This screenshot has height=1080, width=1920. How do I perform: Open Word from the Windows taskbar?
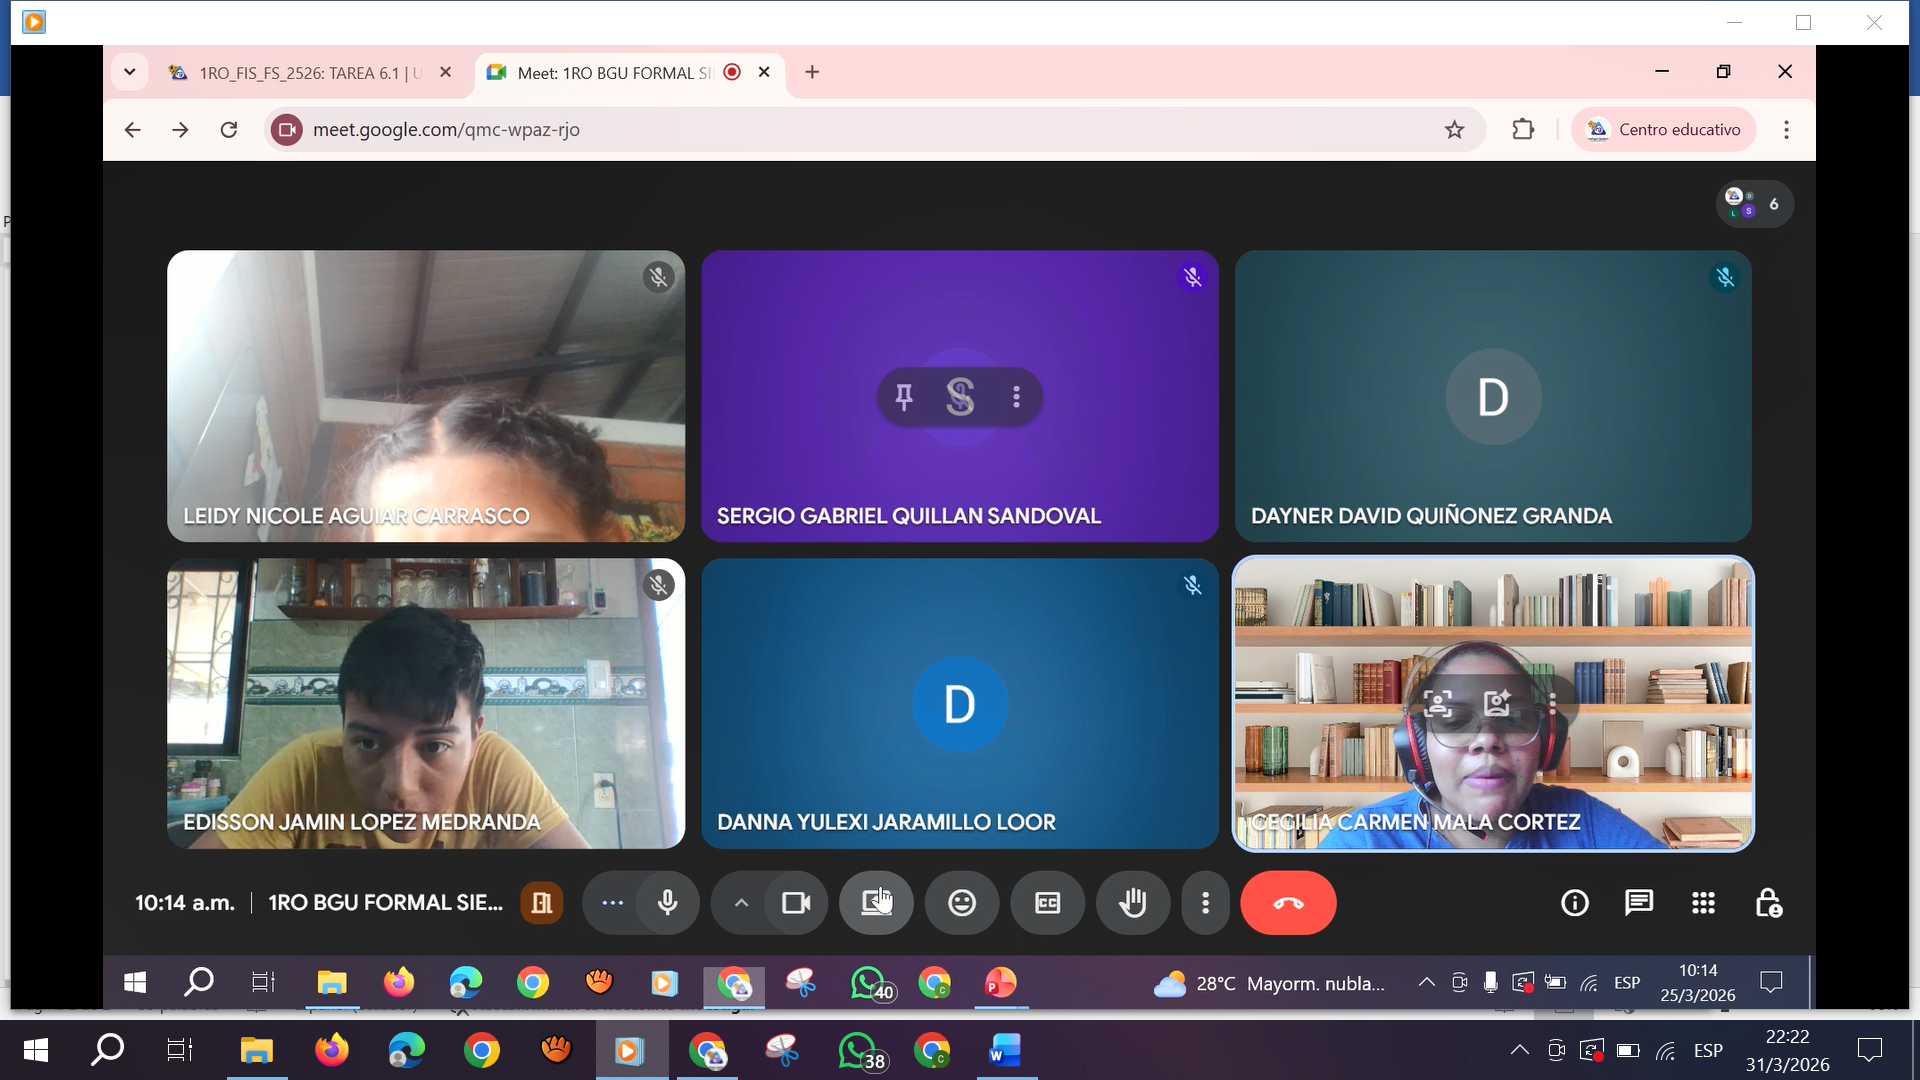coord(1004,1050)
